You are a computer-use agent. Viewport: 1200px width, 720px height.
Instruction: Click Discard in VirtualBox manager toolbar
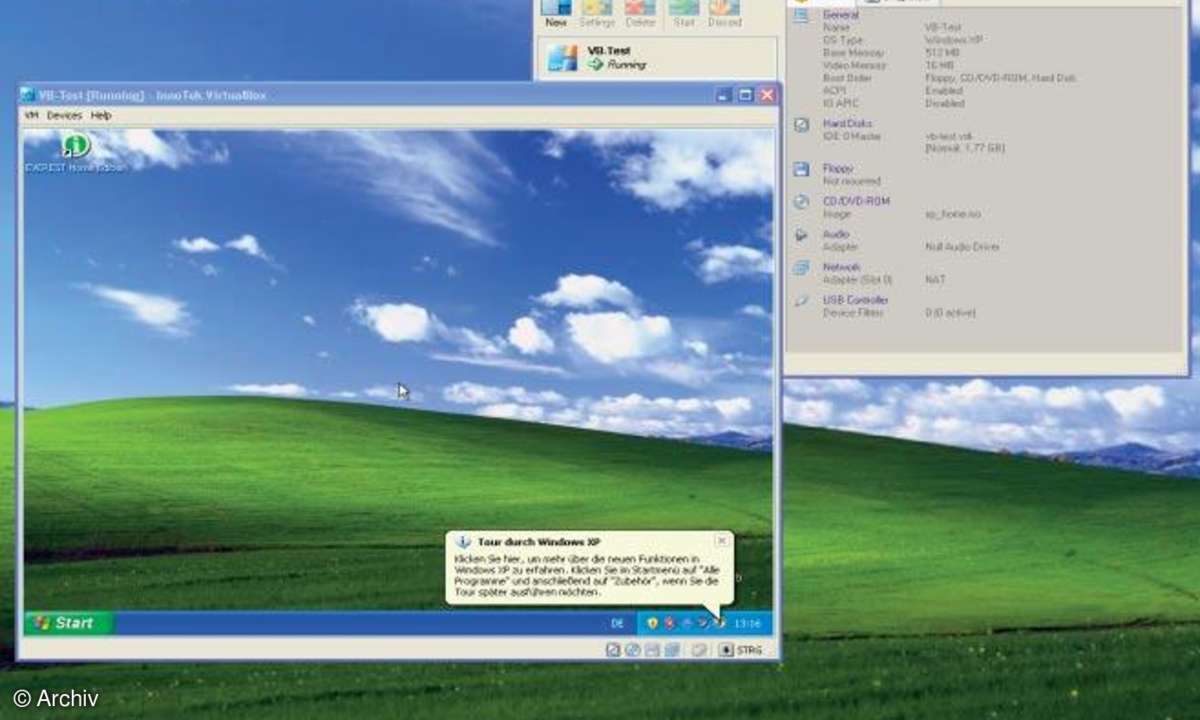tap(724, 14)
